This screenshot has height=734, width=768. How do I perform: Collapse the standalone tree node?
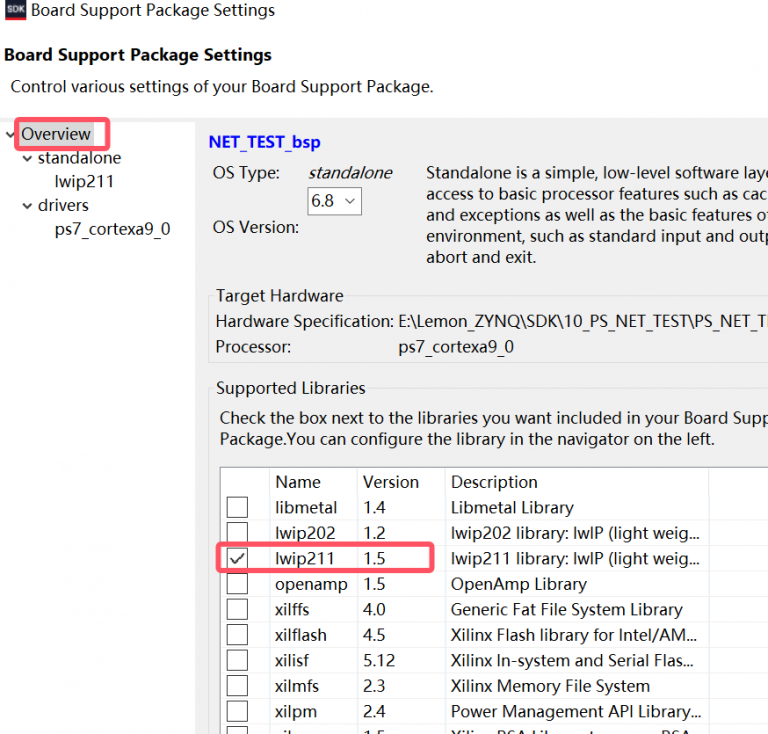(27, 158)
